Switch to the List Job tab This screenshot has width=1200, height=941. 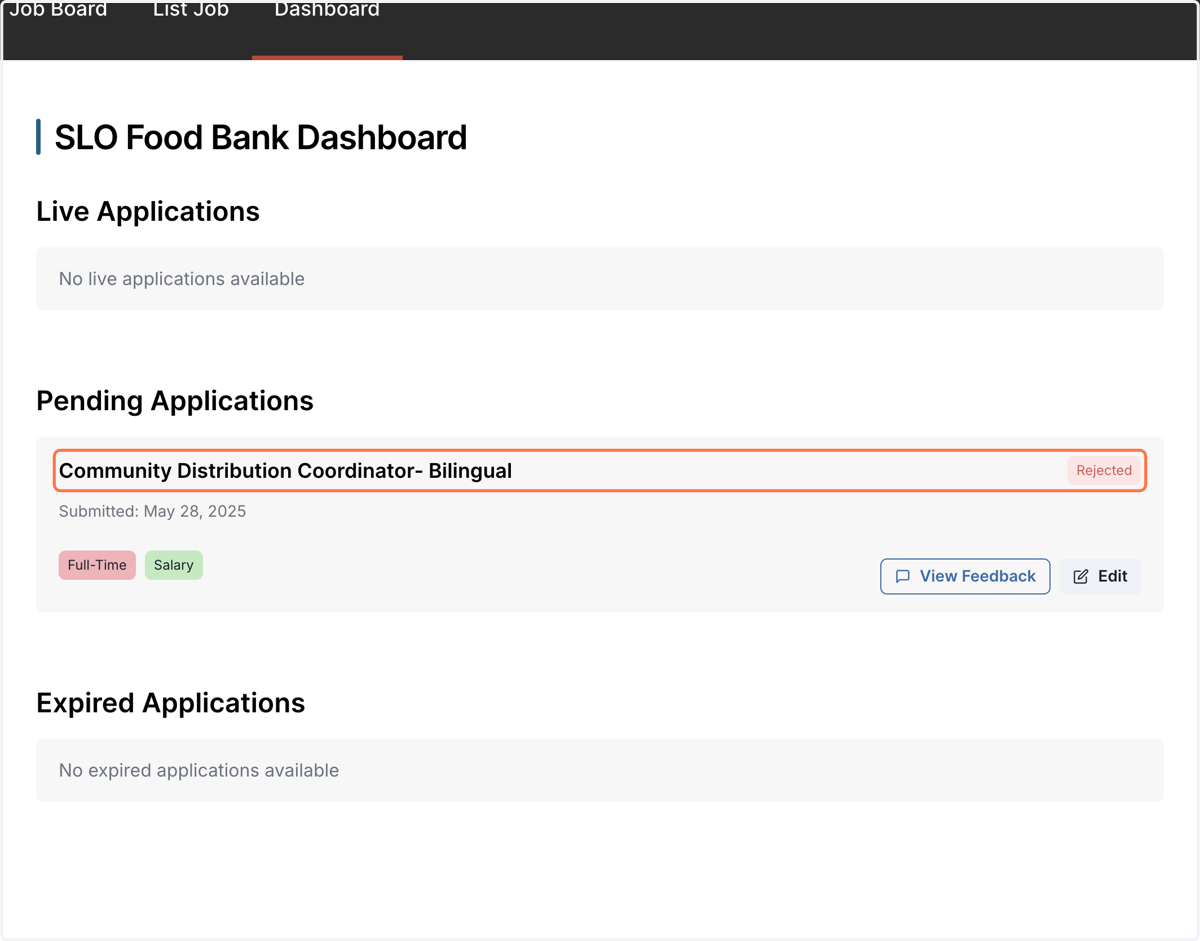tap(191, 11)
